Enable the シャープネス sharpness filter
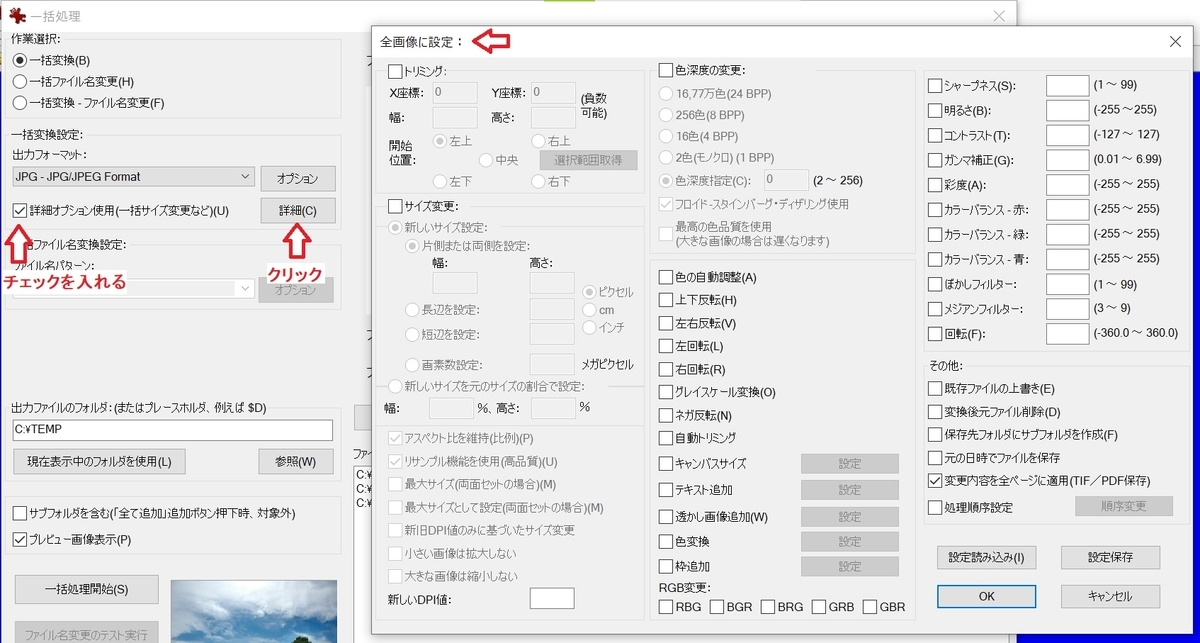Viewport: 1200px width, 643px height. (x=936, y=85)
